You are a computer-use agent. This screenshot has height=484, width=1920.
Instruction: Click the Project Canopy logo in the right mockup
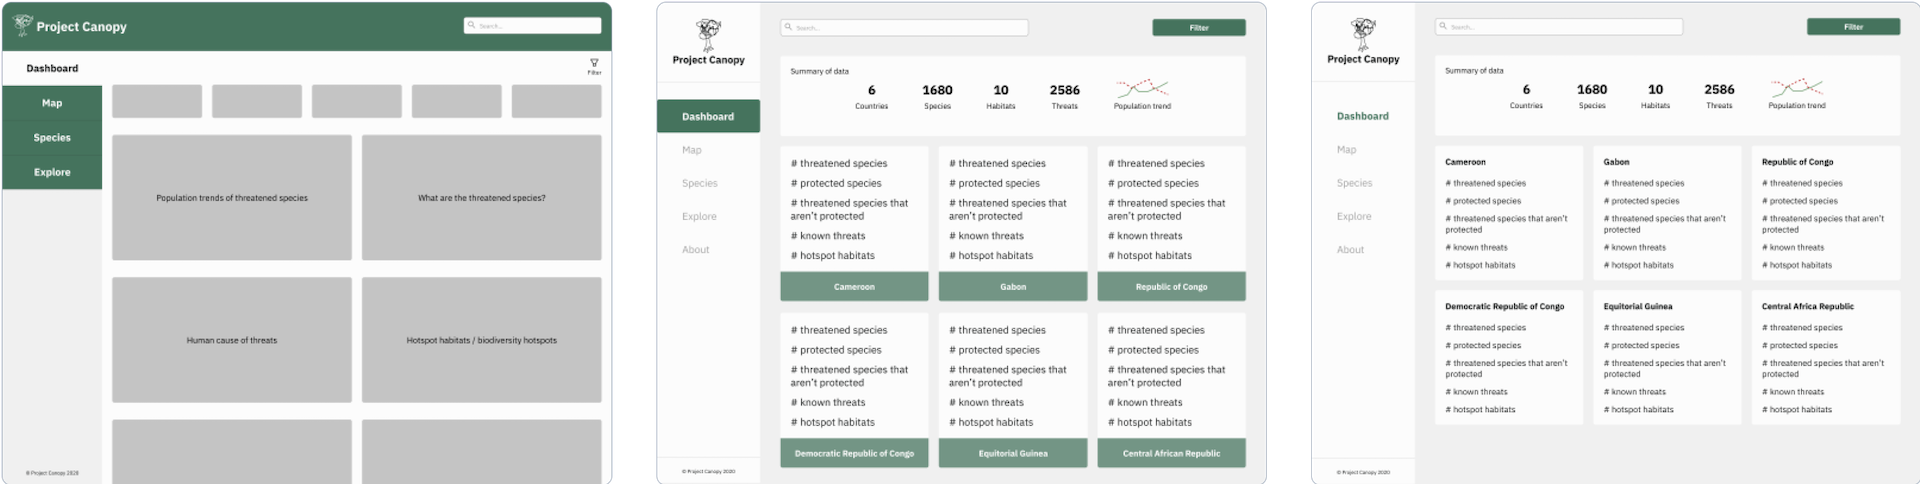coord(1363,34)
